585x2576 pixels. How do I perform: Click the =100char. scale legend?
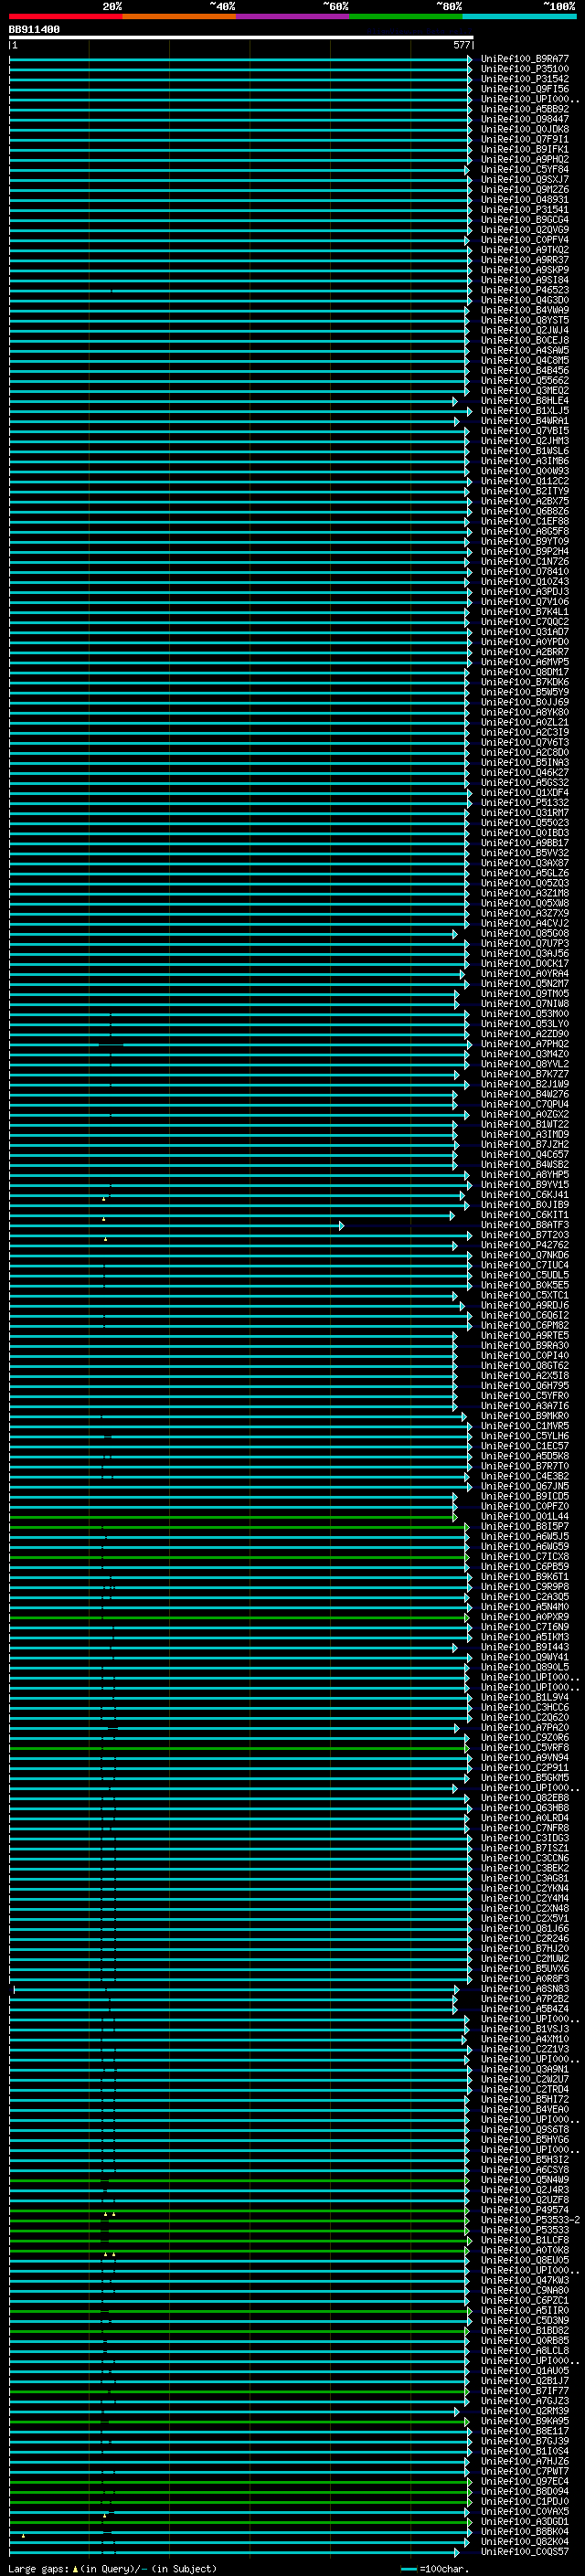click(435, 2568)
